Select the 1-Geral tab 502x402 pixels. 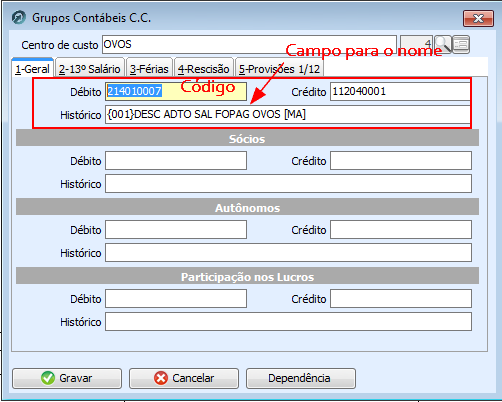coord(32,68)
